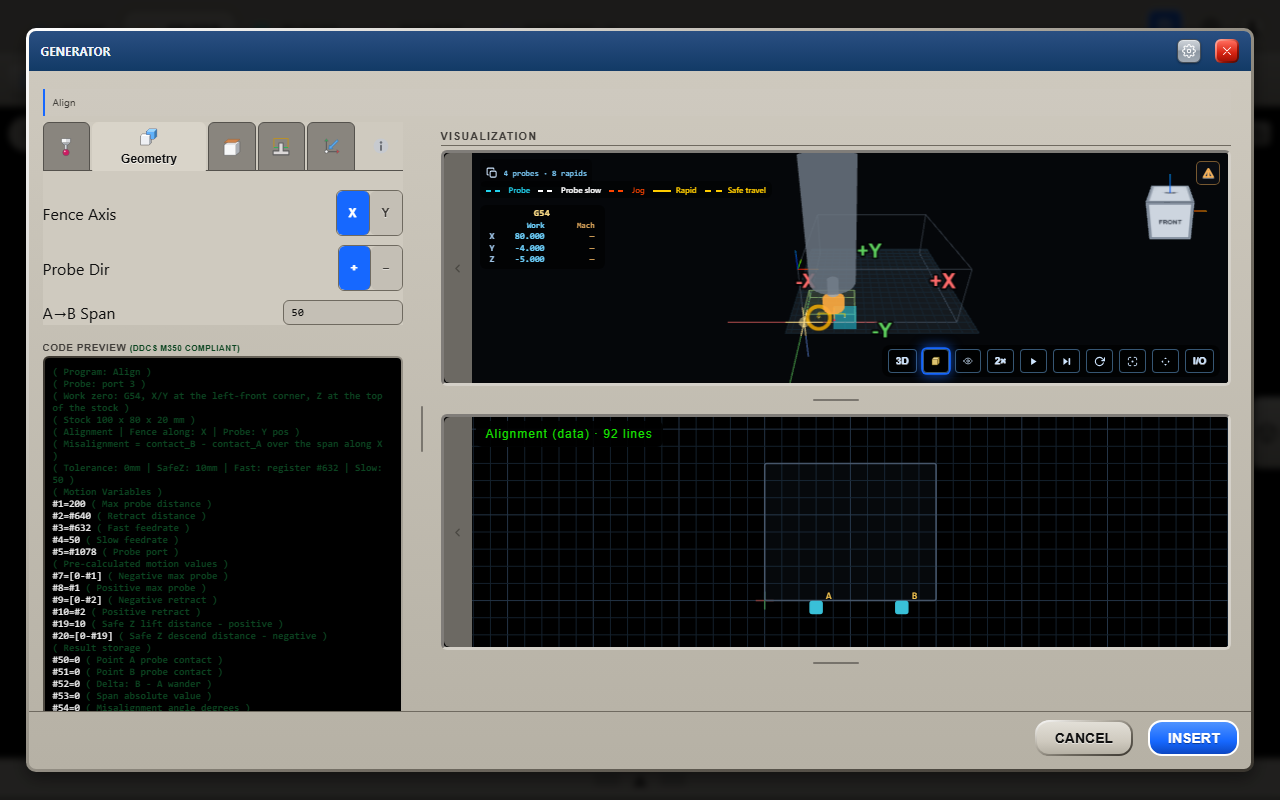1280x800 pixels.
Task: Set Fence Axis to Y
Action: (386, 213)
